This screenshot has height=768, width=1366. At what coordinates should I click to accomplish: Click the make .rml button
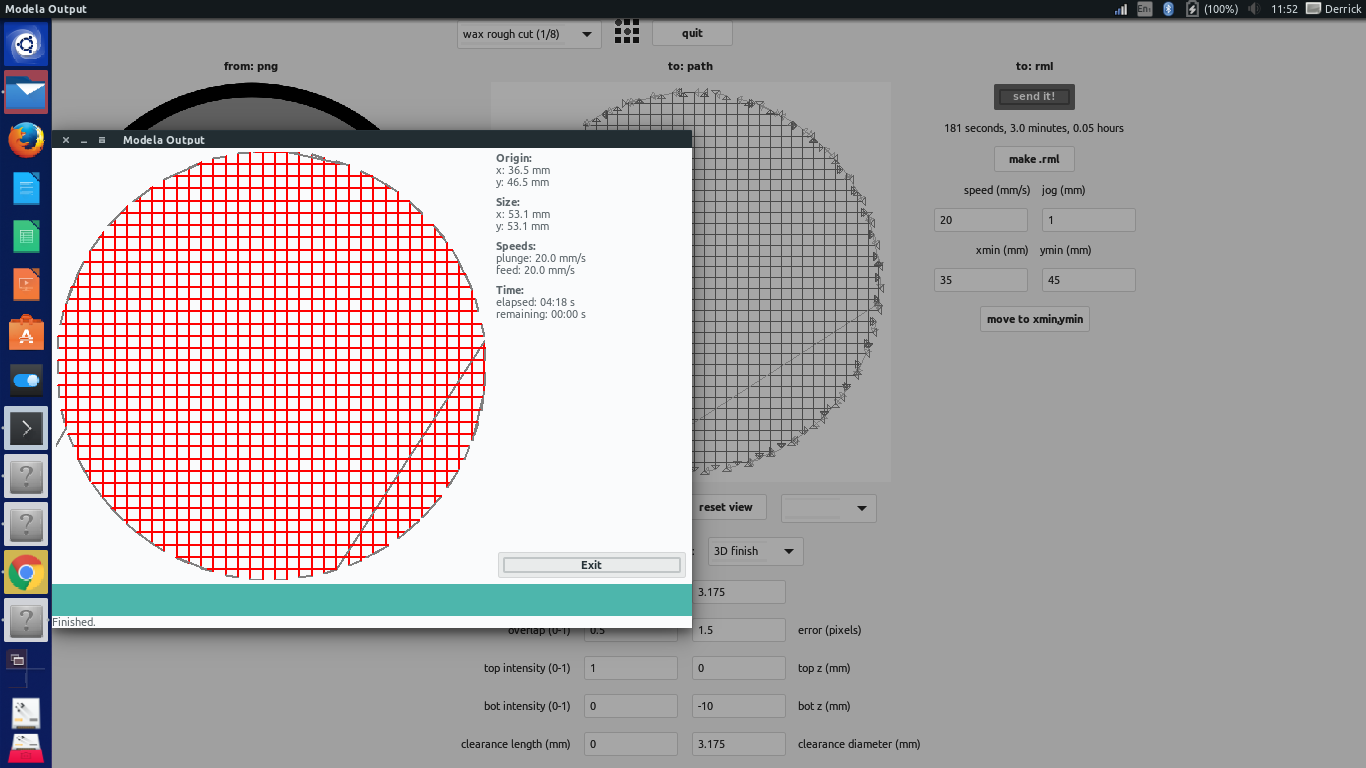[x=1034, y=159]
